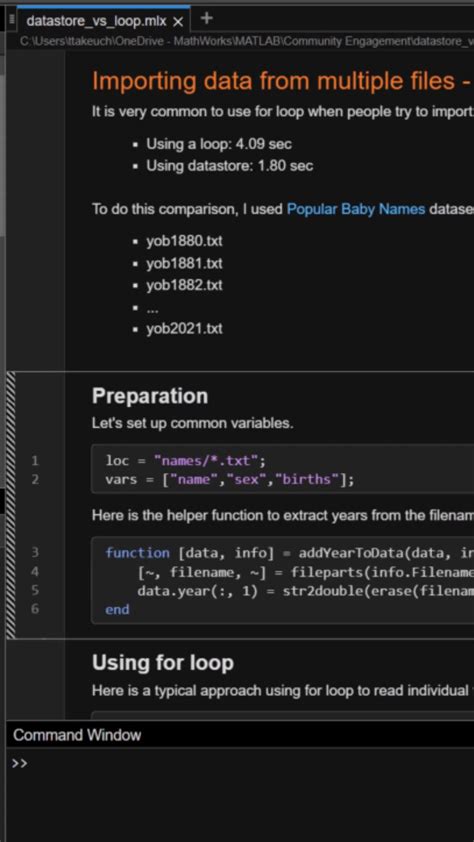This screenshot has height=842, width=474.
Task: Open the Popular Baby Names link
Action: pyautogui.click(x=356, y=209)
